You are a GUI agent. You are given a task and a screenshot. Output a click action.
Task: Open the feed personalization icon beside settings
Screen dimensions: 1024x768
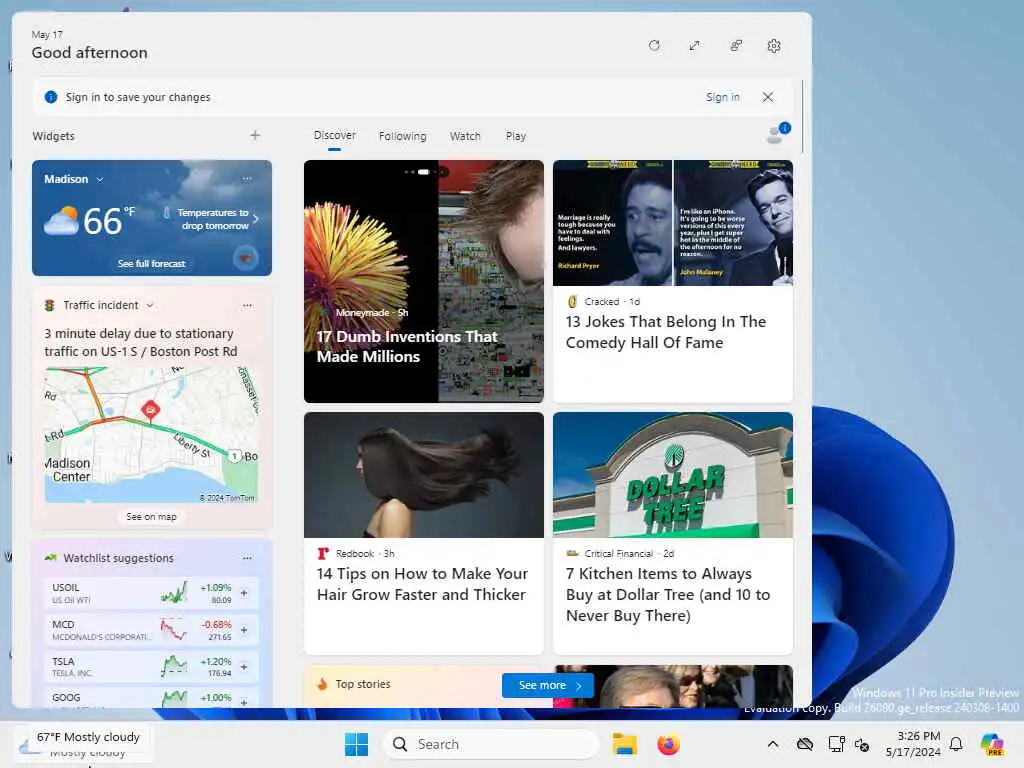pyautogui.click(x=735, y=46)
